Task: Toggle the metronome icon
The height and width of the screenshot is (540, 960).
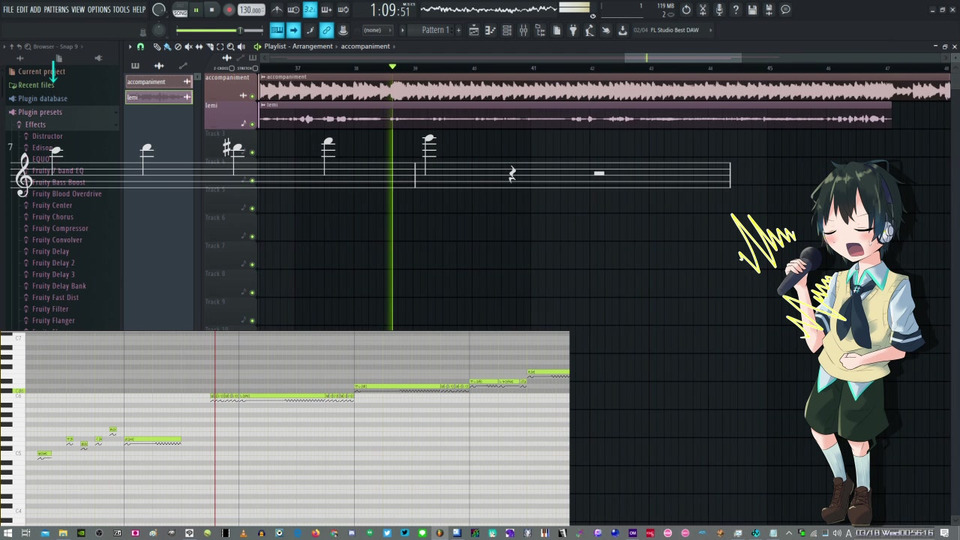Action: (277, 10)
